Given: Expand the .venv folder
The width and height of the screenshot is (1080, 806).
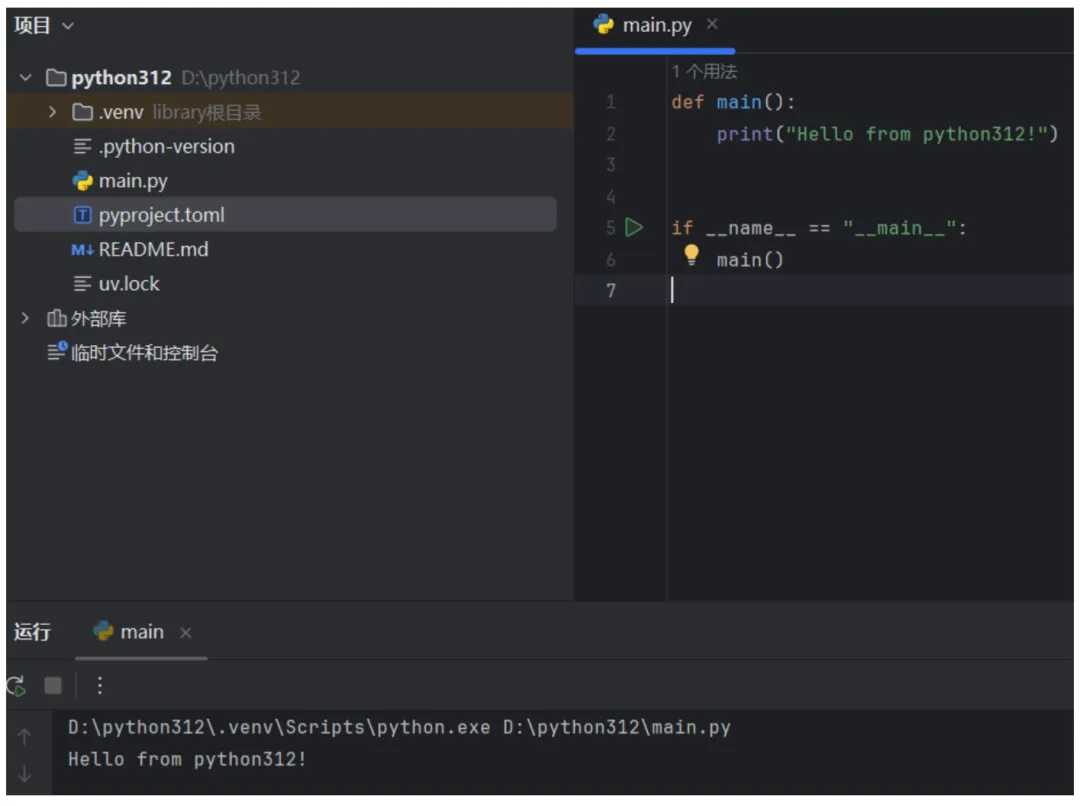Looking at the screenshot, I should point(53,112).
